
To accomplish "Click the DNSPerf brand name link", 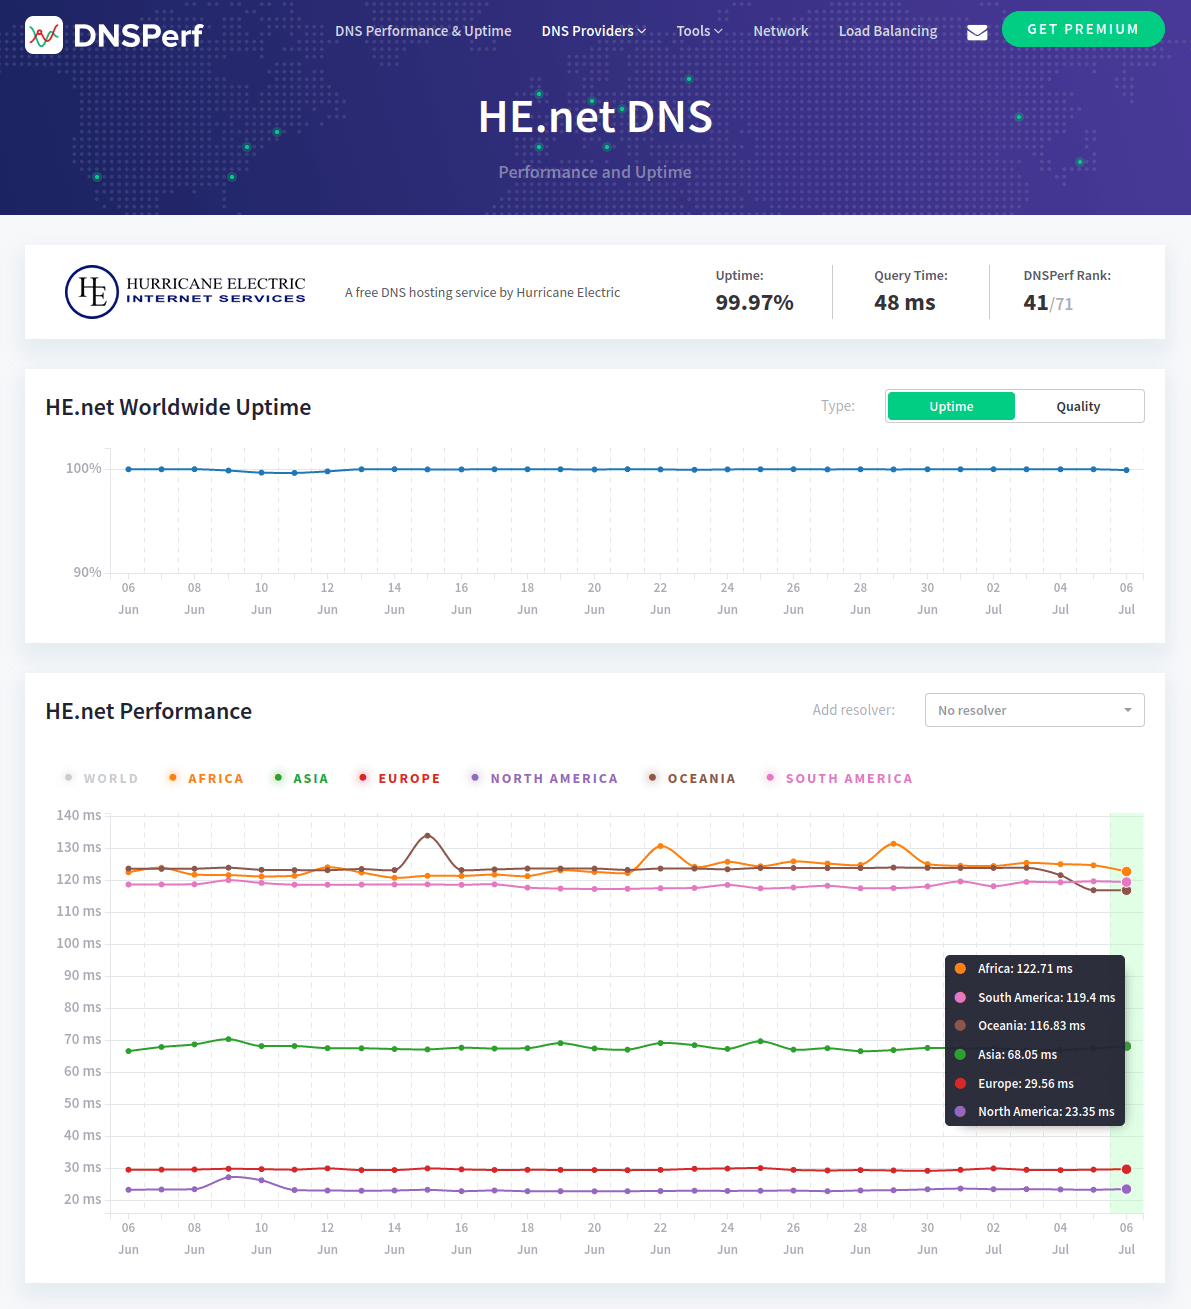I will pyautogui.click(x=138, y=36).
